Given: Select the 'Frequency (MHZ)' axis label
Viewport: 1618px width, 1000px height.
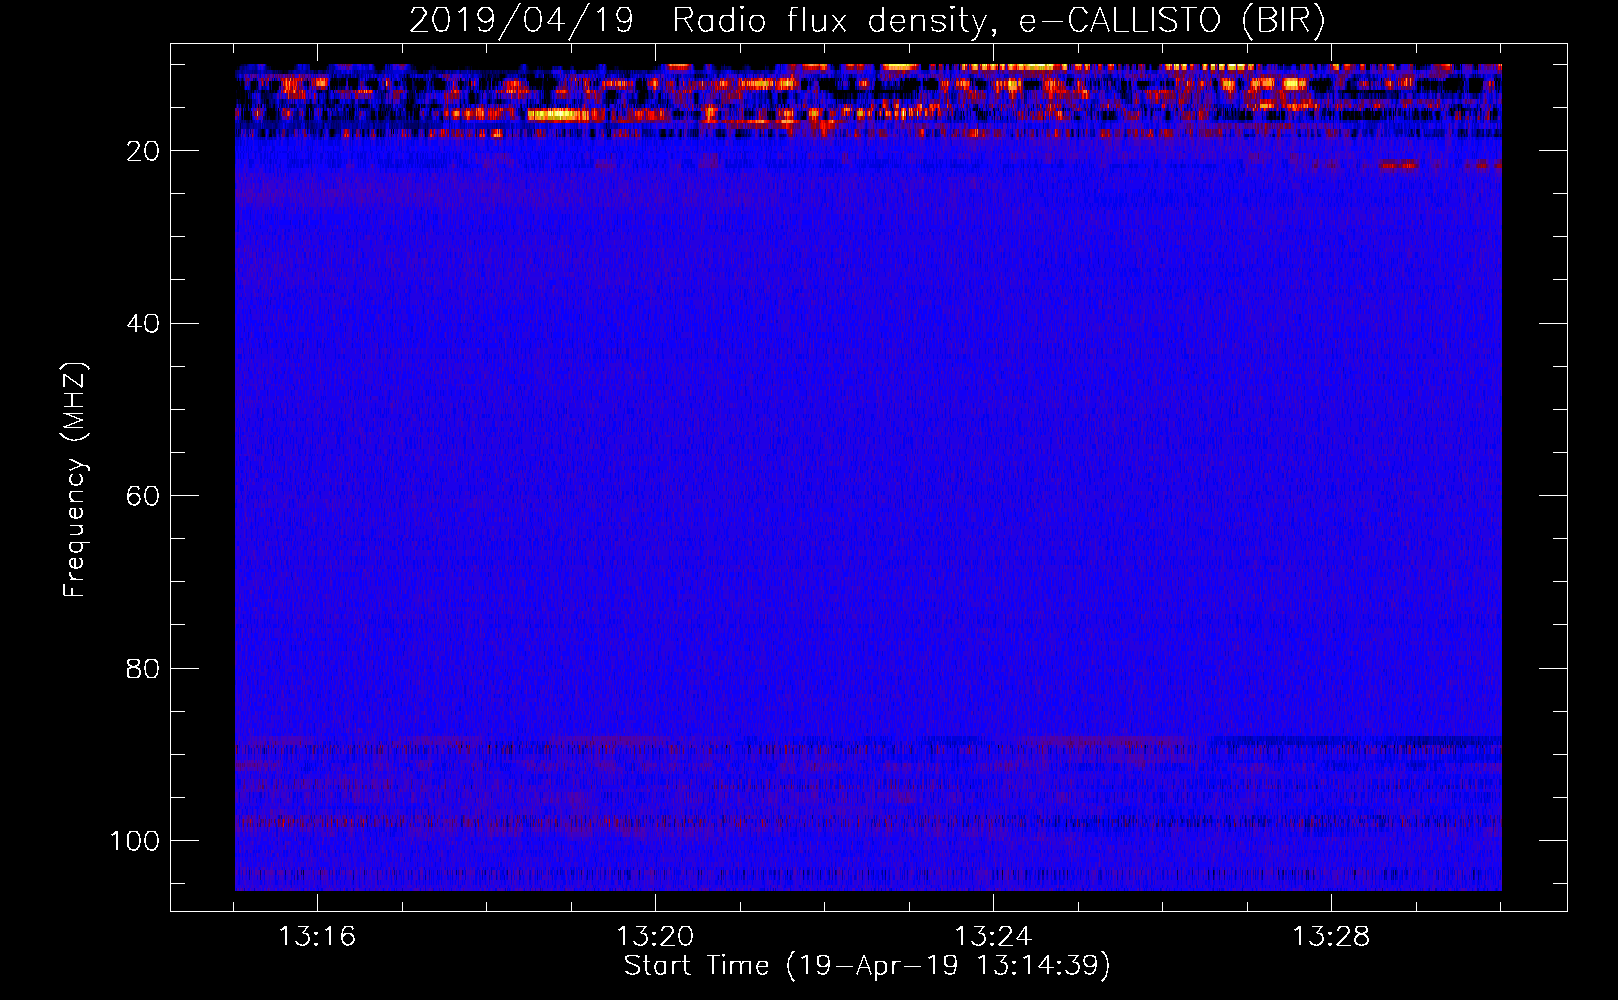Looking at the screenshot, I should (75, 480).
